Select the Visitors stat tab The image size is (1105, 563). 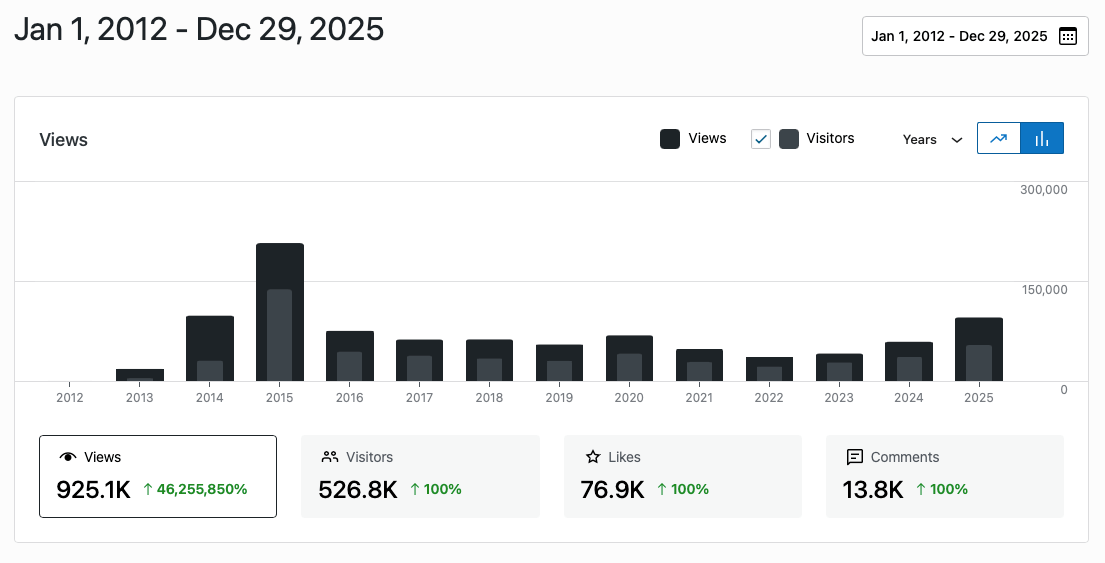click(420, 476)
